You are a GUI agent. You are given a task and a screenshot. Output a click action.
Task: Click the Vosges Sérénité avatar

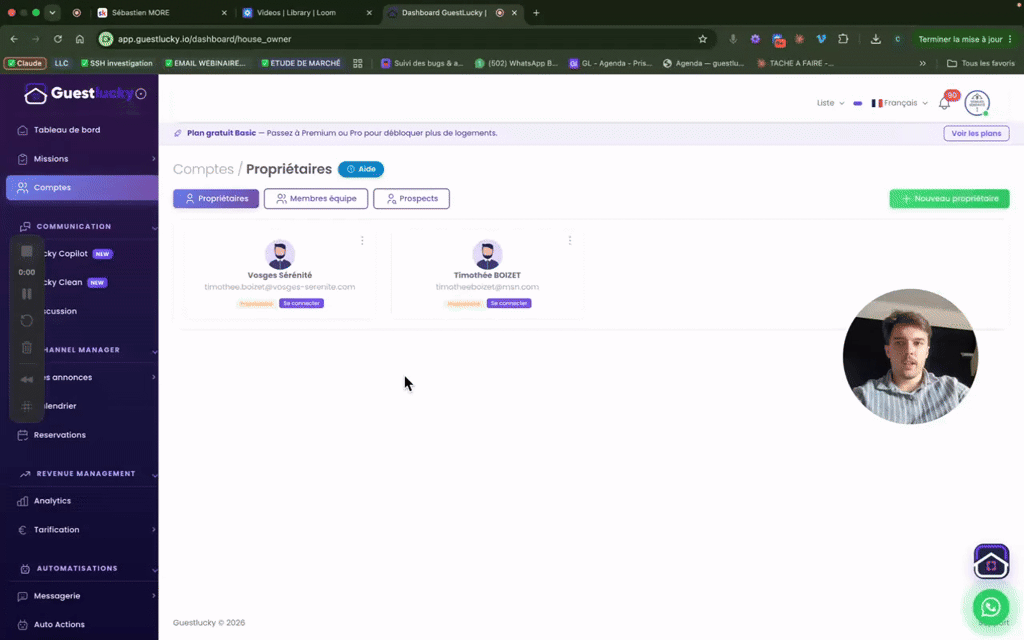pyautogui.click(x=280, y=255)
